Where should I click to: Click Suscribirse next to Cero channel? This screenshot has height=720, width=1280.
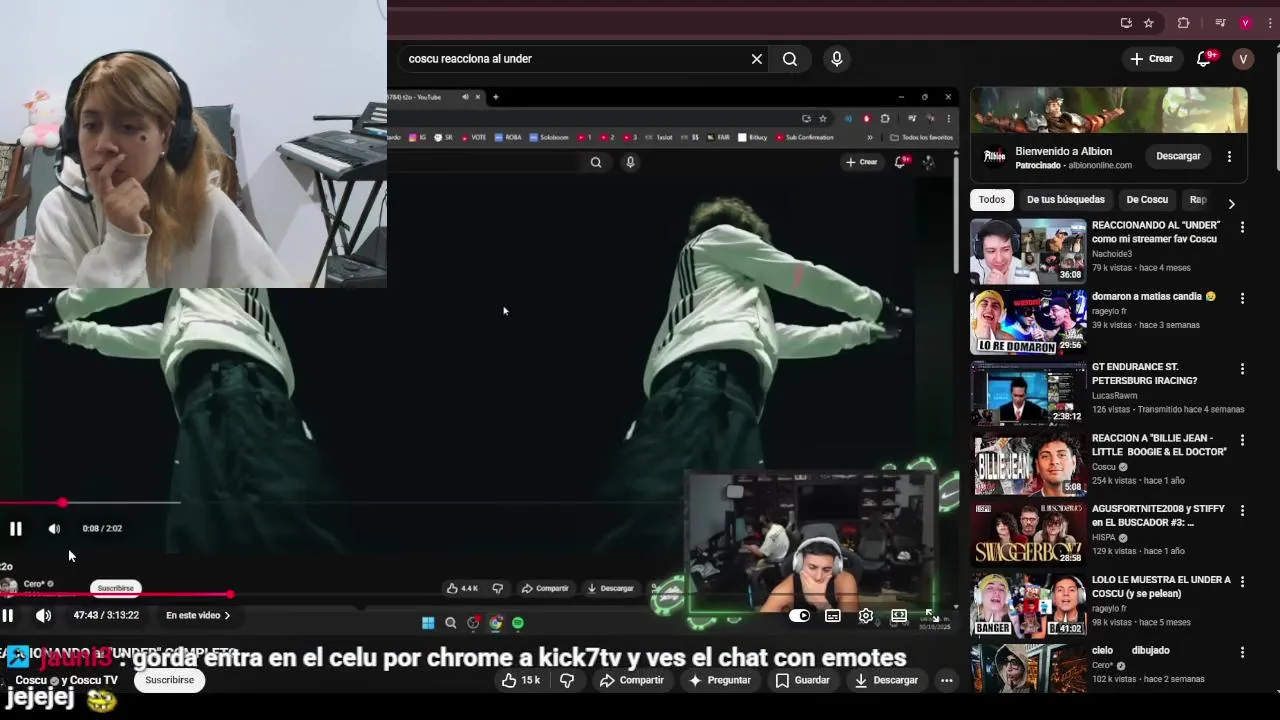(115, 588)
